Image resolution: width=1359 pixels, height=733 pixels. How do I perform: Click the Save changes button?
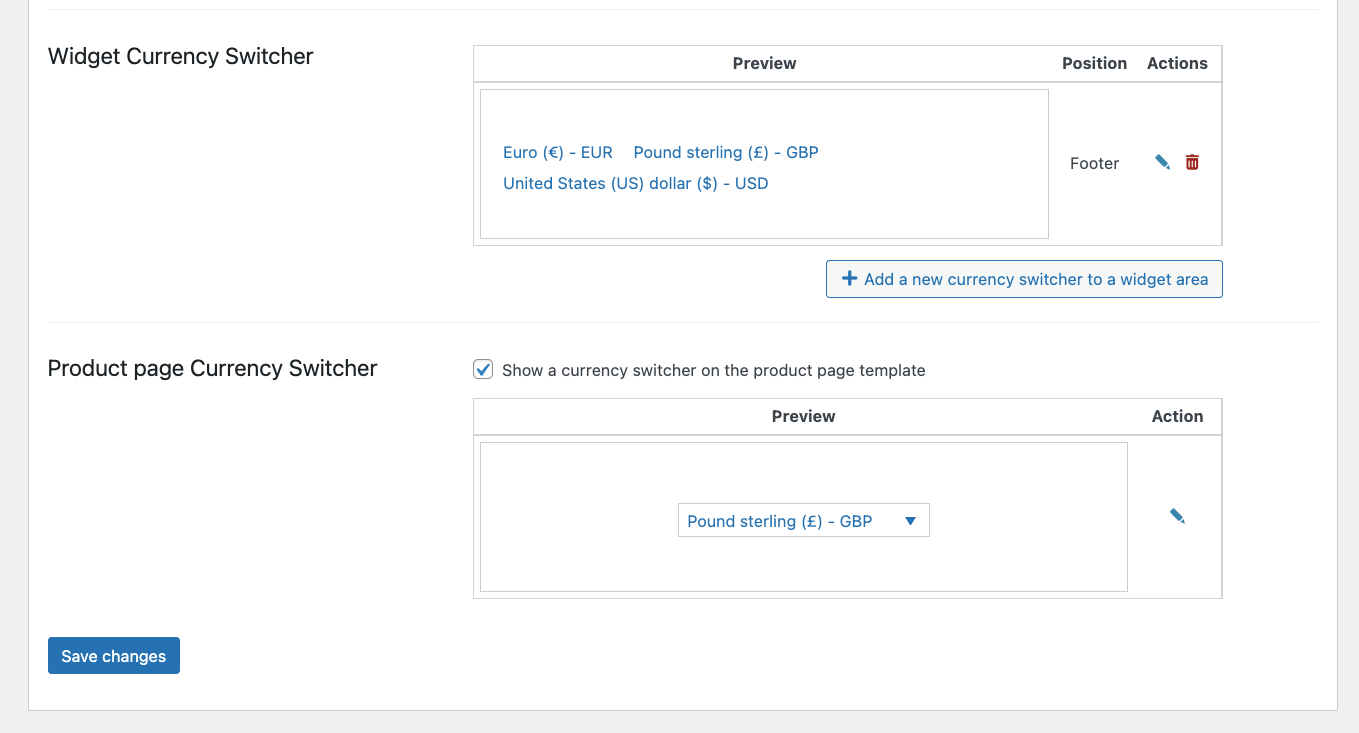tap(113, 655)
